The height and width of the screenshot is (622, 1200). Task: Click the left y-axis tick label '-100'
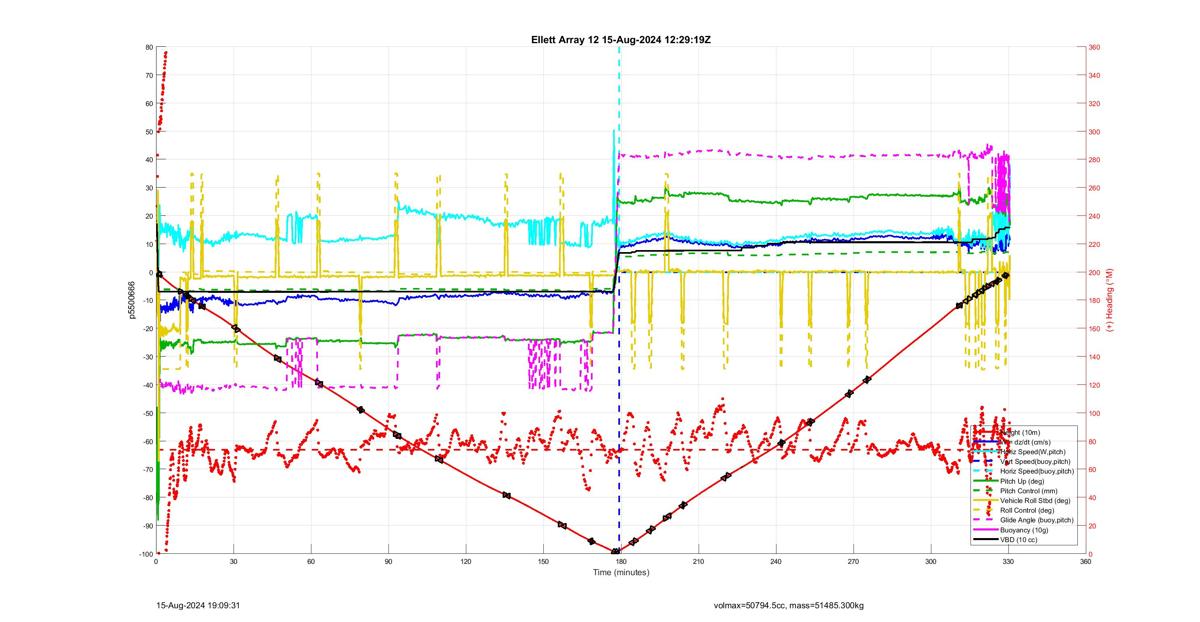[145, 554]
